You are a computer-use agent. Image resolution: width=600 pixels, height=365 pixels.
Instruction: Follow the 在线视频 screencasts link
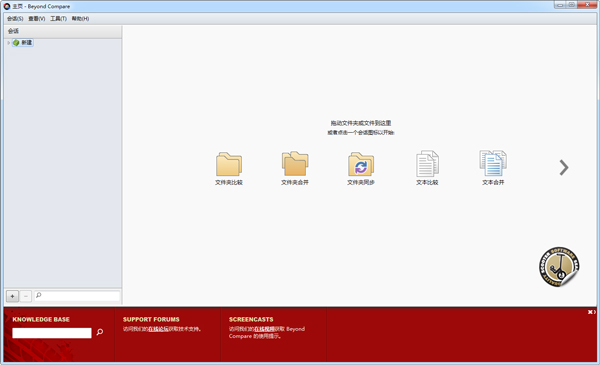[x=264, y=329]
